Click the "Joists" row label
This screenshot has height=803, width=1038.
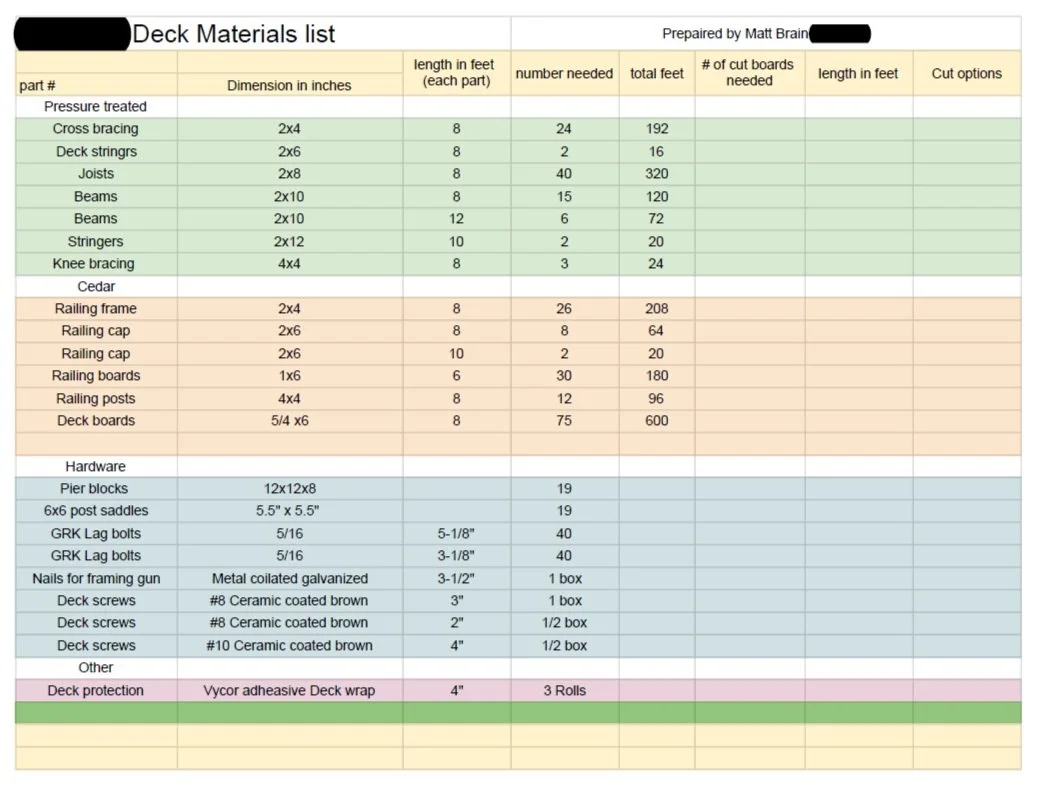point(96,174)
